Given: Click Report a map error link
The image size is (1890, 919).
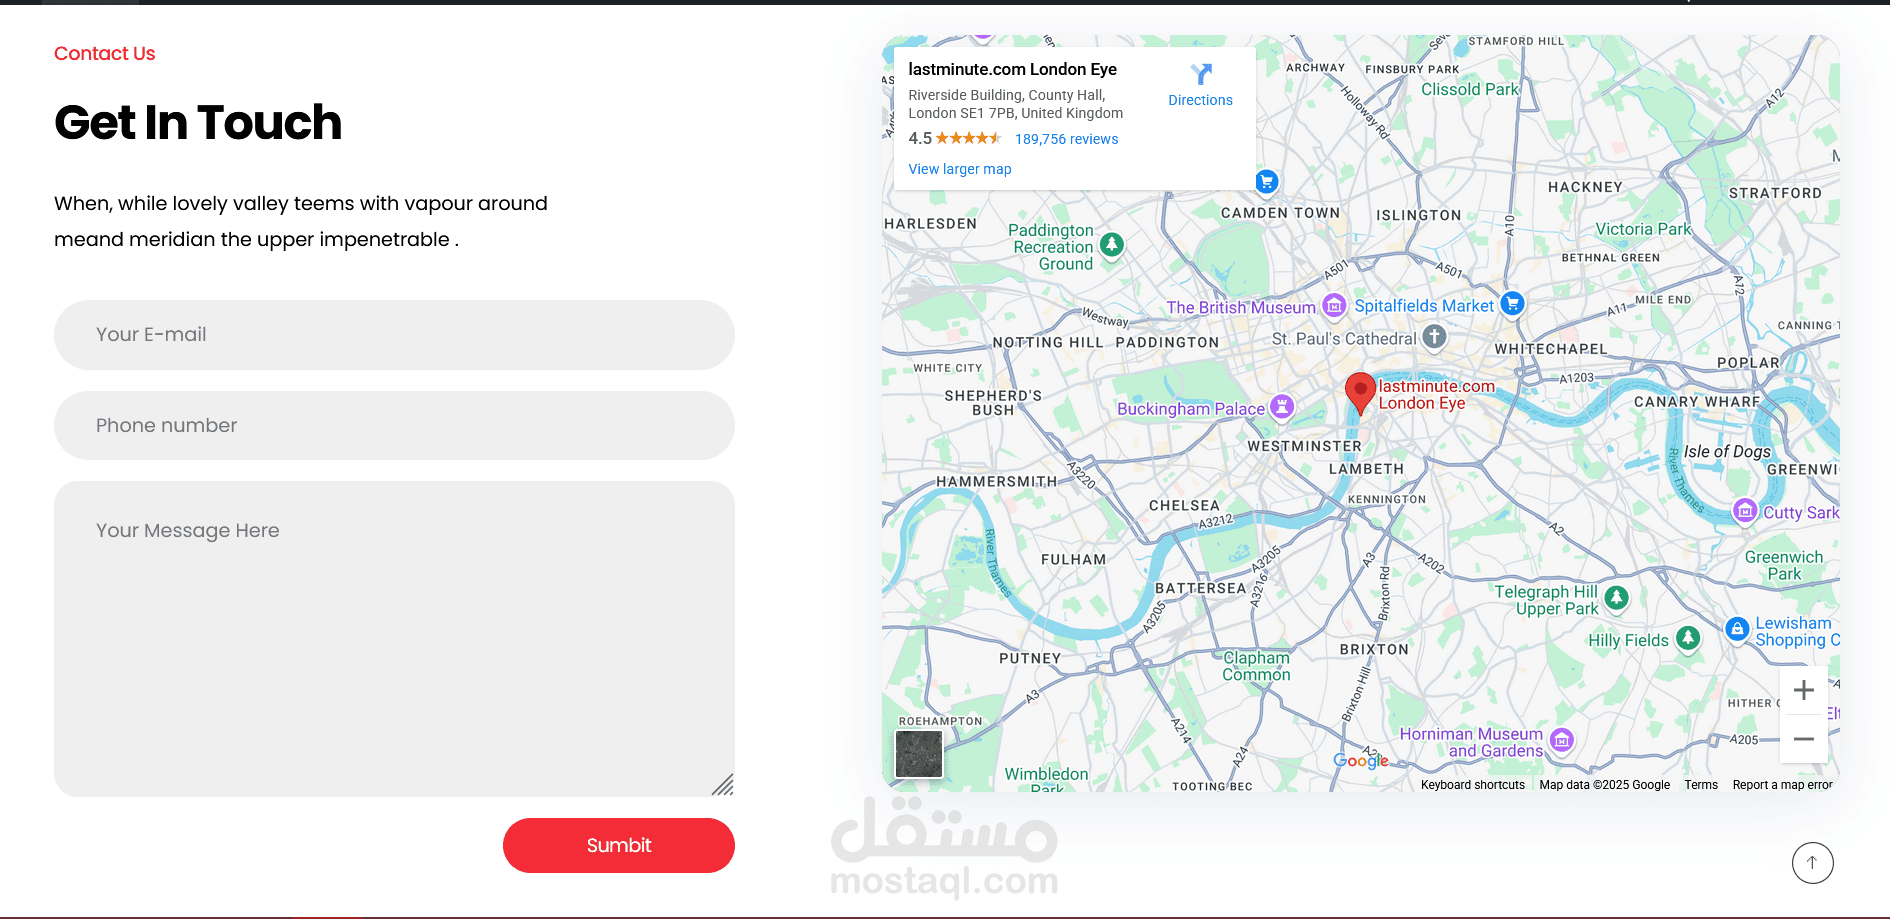Looking at the screenshot, I should pos(1783,785).
